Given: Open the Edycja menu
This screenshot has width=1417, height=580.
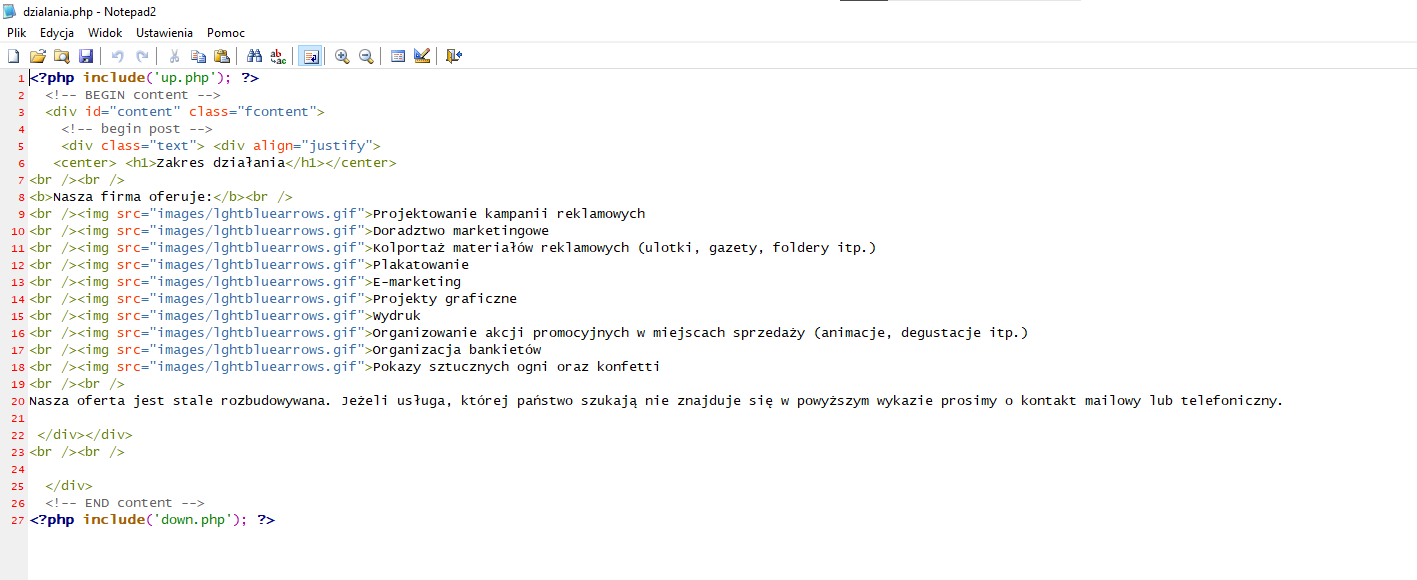Looking at the screenshot, I should coord(57,33).
